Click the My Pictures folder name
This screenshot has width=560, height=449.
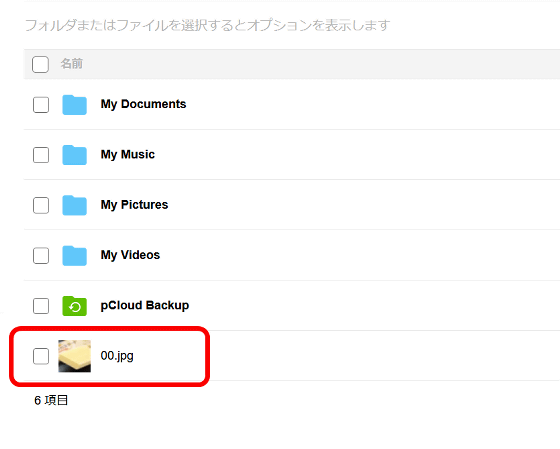pyautogui.click(x=134, y=205)
